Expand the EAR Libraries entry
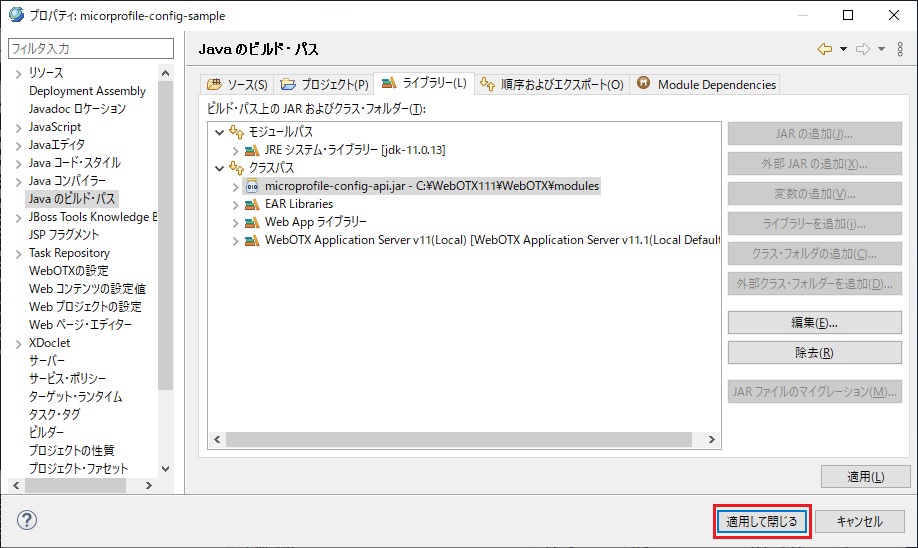 click(x=235, y=204)
